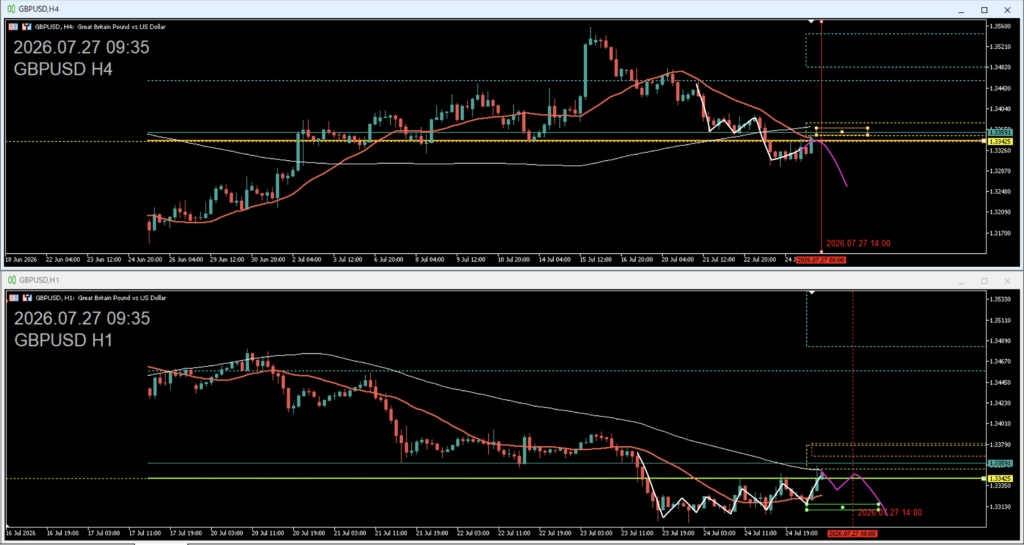Select top-right handle of orange rectangle, H4 chart

click(867, 127)
